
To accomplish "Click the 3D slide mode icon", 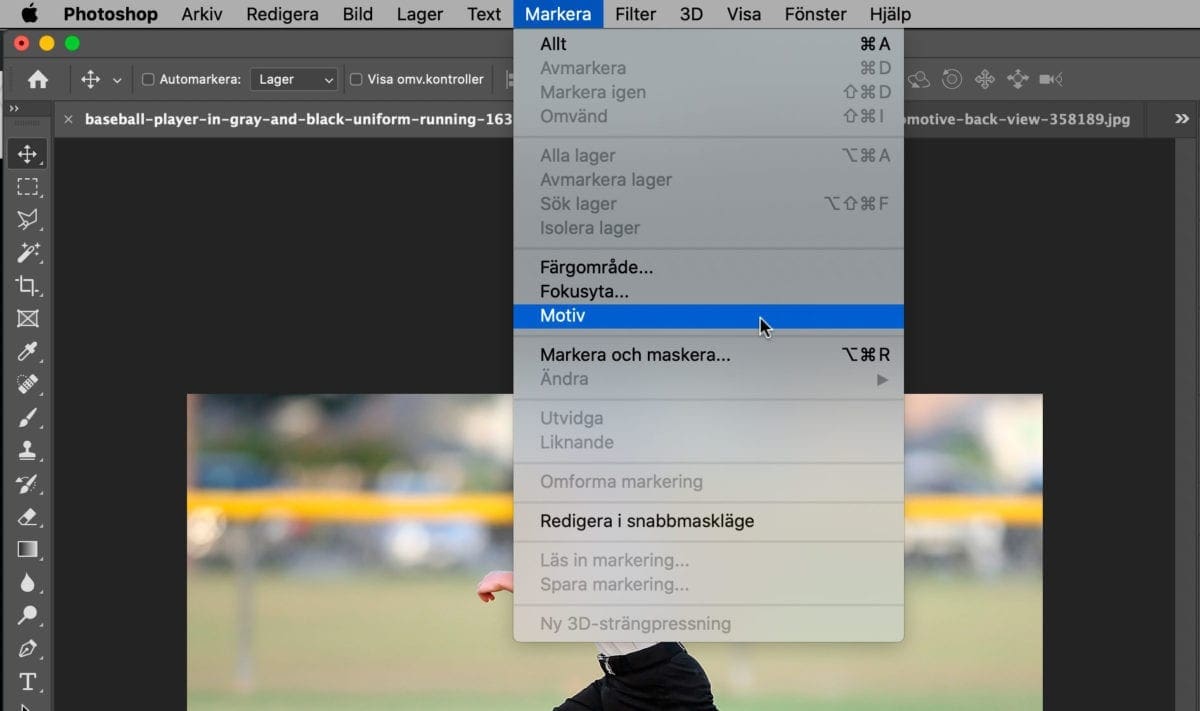I will click(1018, 79).
